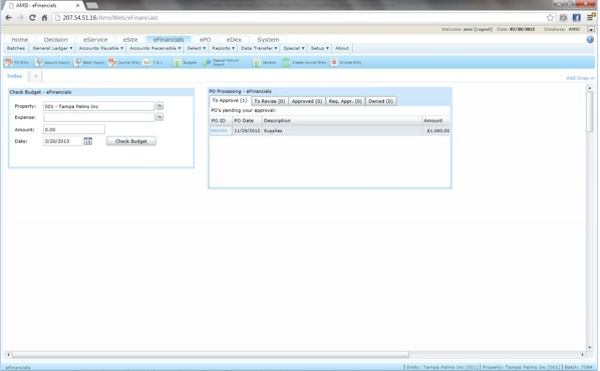Click the browser back arrow
Viewport: 600px width, 371px height.
(8, 18)
